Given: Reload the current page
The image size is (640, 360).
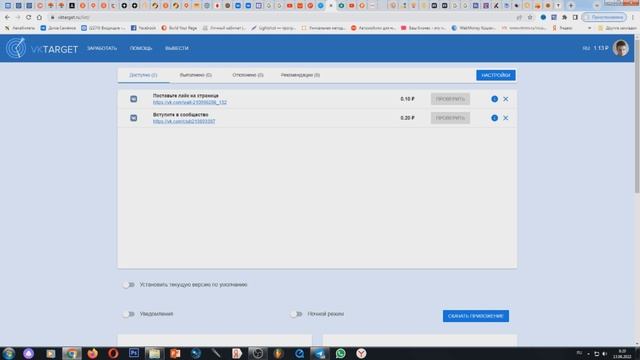Looking at the screenshot, I should [28, 17].
